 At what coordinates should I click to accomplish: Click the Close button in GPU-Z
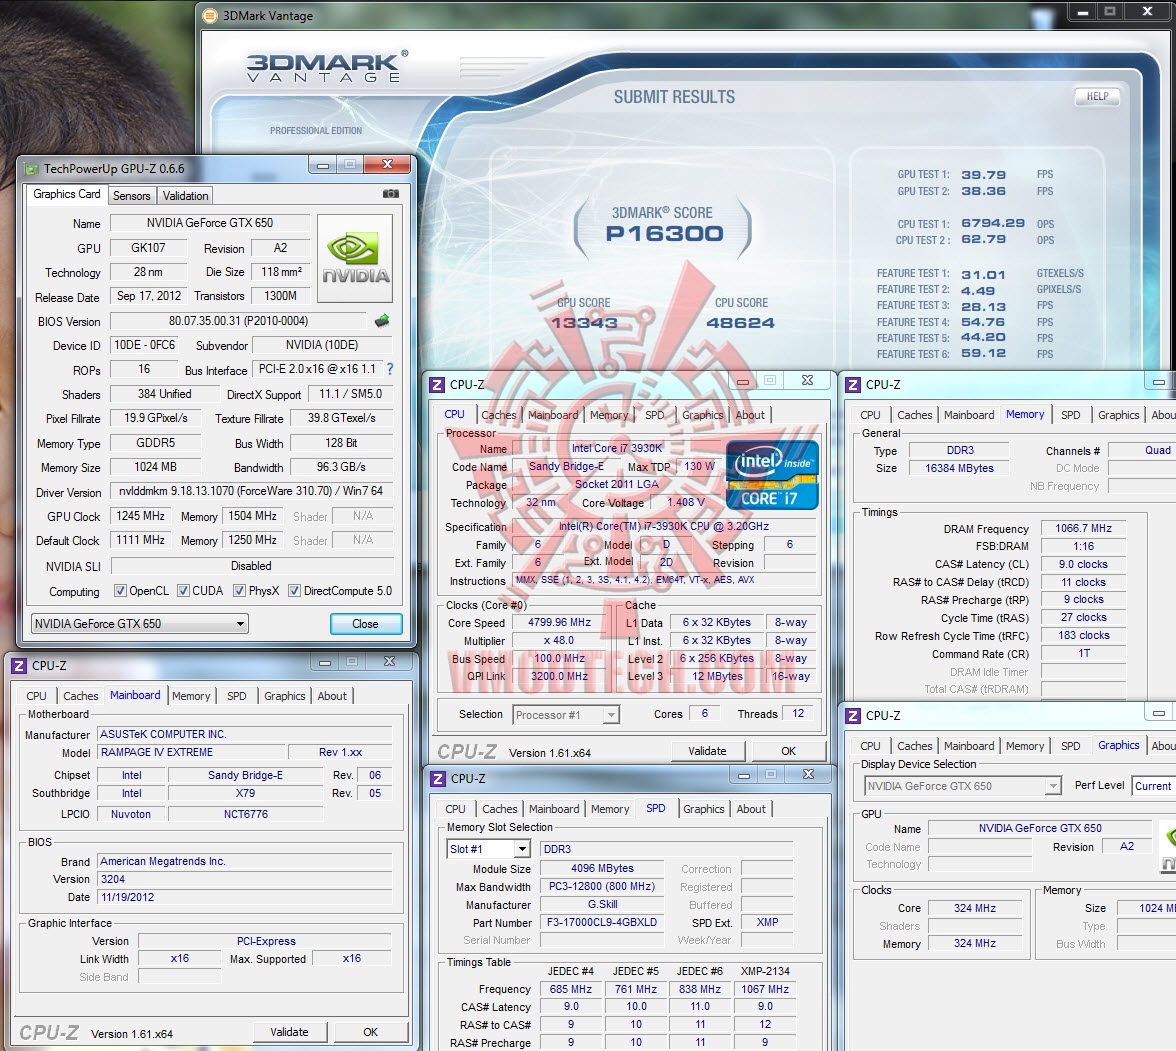365,623
